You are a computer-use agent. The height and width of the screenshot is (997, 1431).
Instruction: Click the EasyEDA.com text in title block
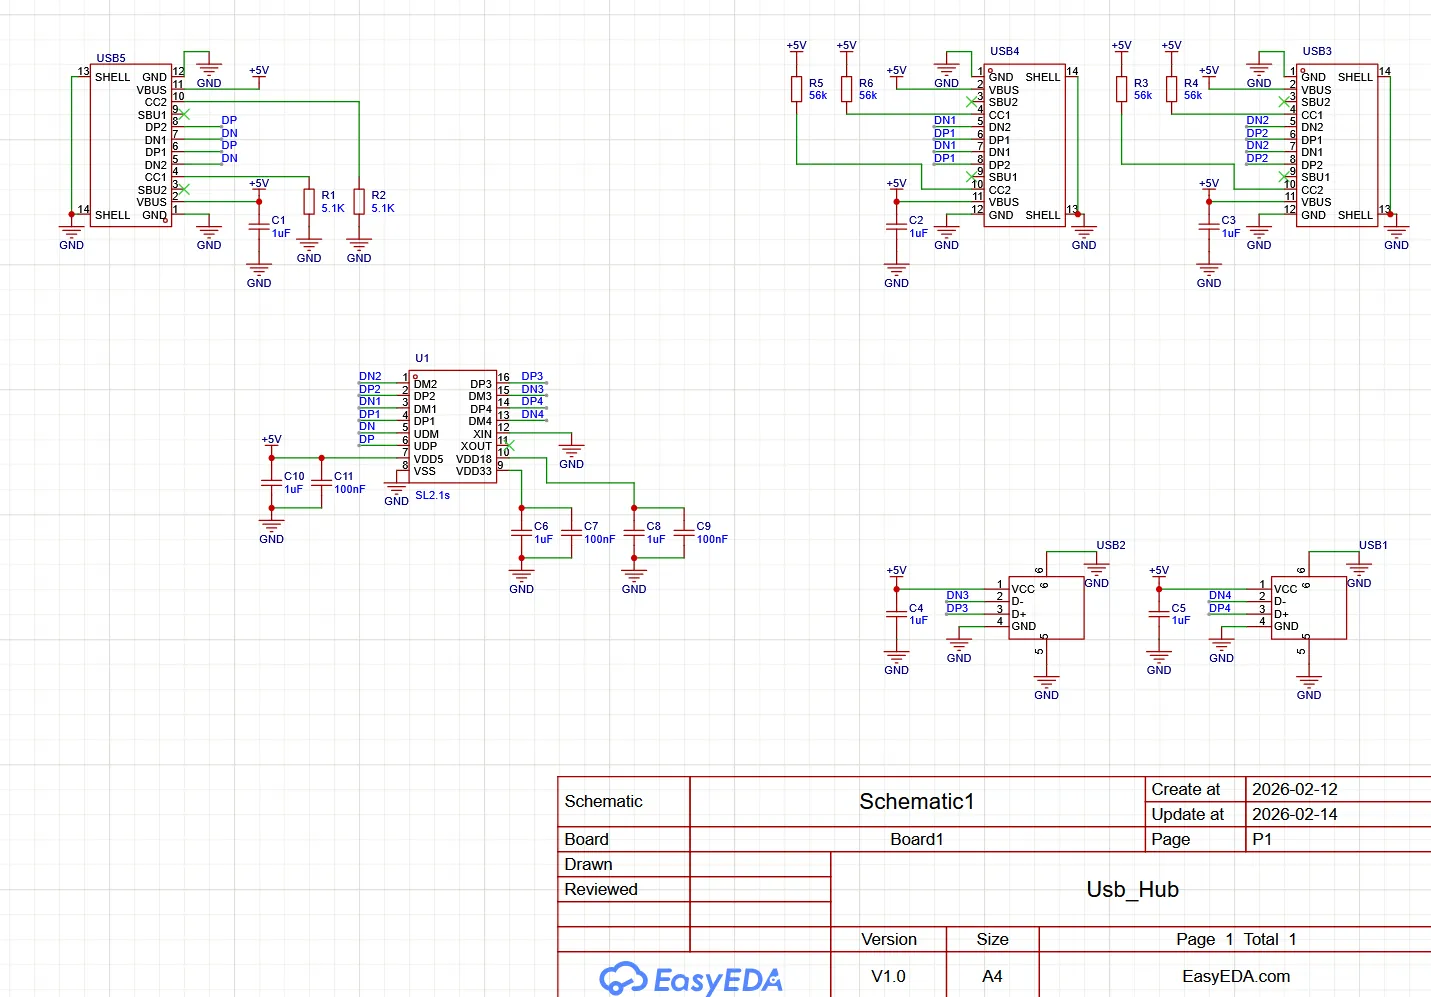click(x=1236, y=976)
